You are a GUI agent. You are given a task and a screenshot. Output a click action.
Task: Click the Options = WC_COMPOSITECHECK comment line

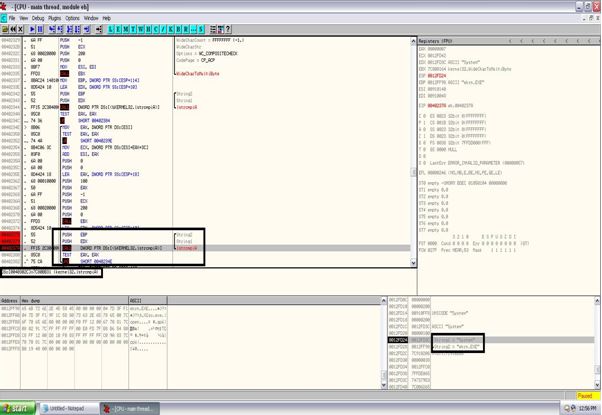click(207, 53)
